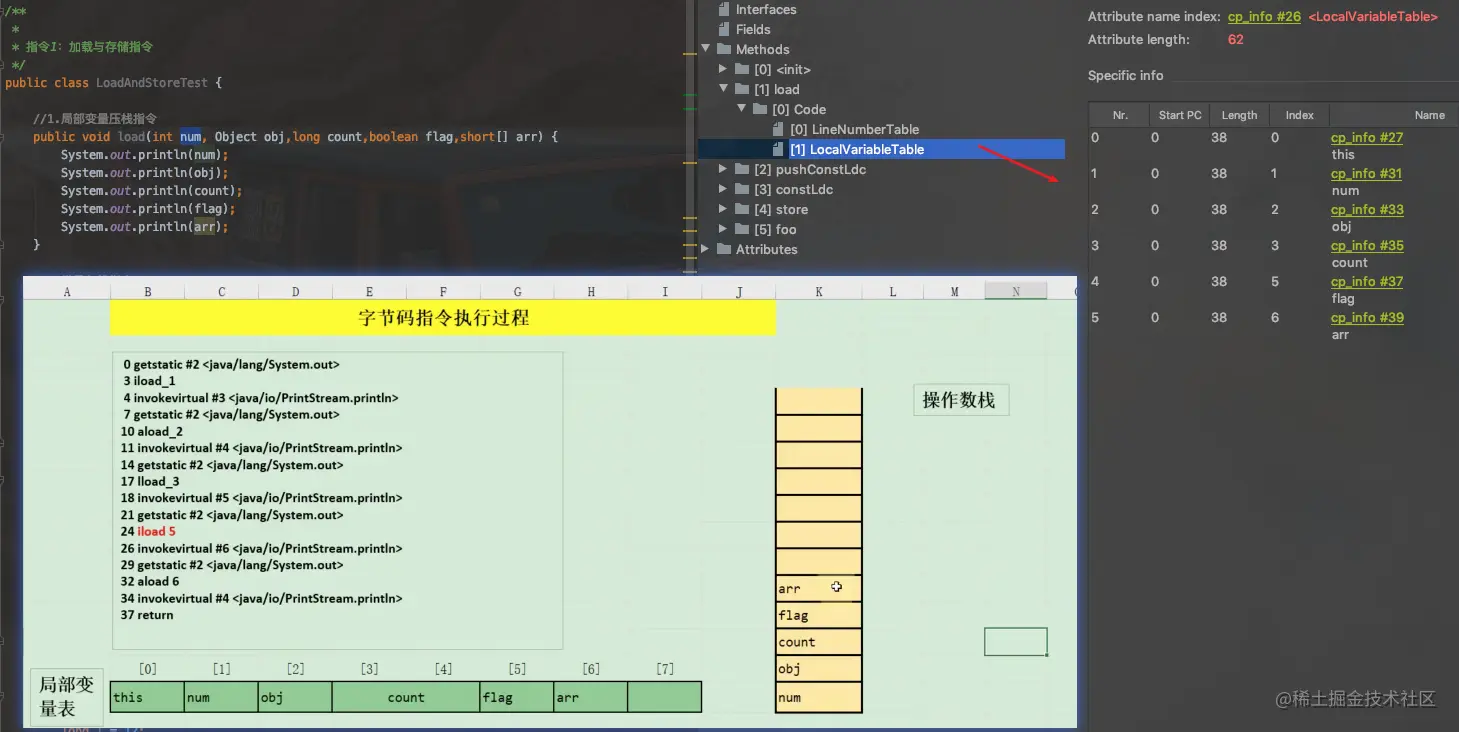Follow the cp_info #37 link
The height and width of the screenshot is (732, 1459).
(1366, 281)
